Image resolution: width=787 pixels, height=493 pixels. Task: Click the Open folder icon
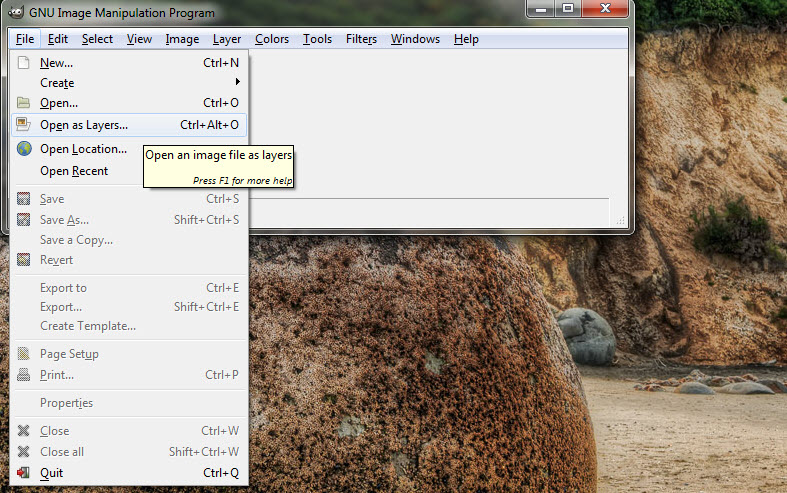tap(23, 103)
